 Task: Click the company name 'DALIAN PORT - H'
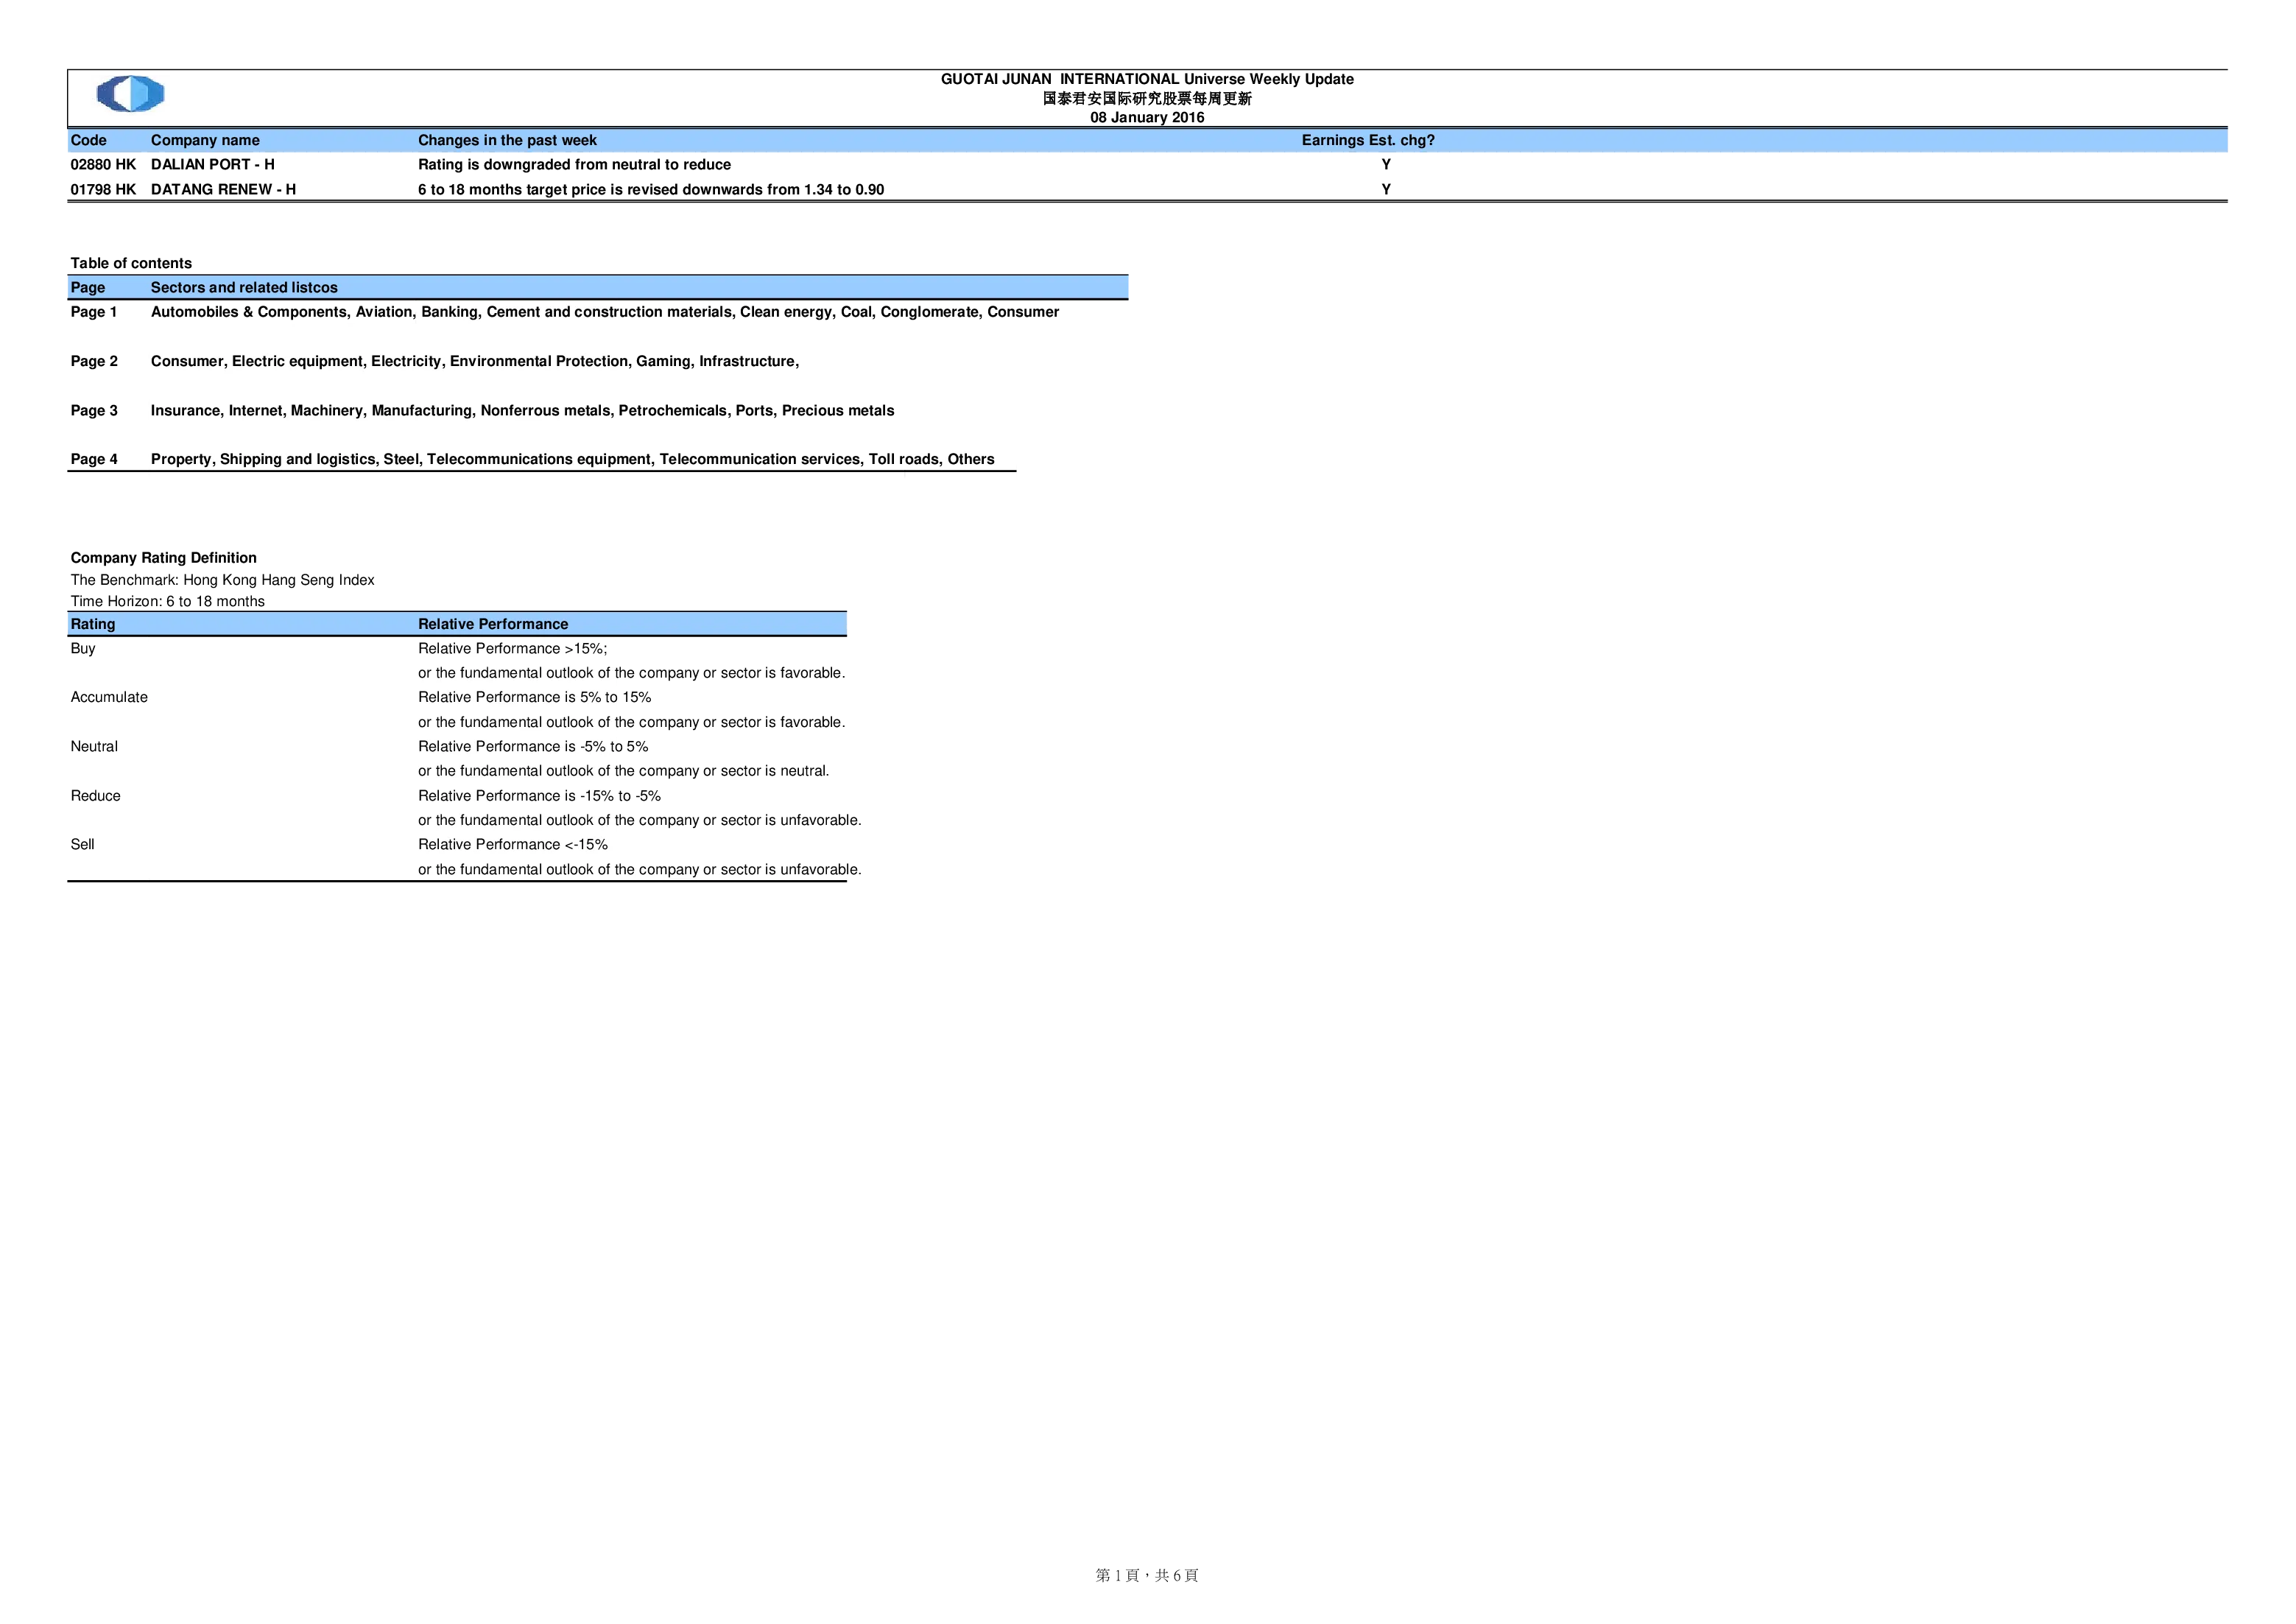click(213, 164)
